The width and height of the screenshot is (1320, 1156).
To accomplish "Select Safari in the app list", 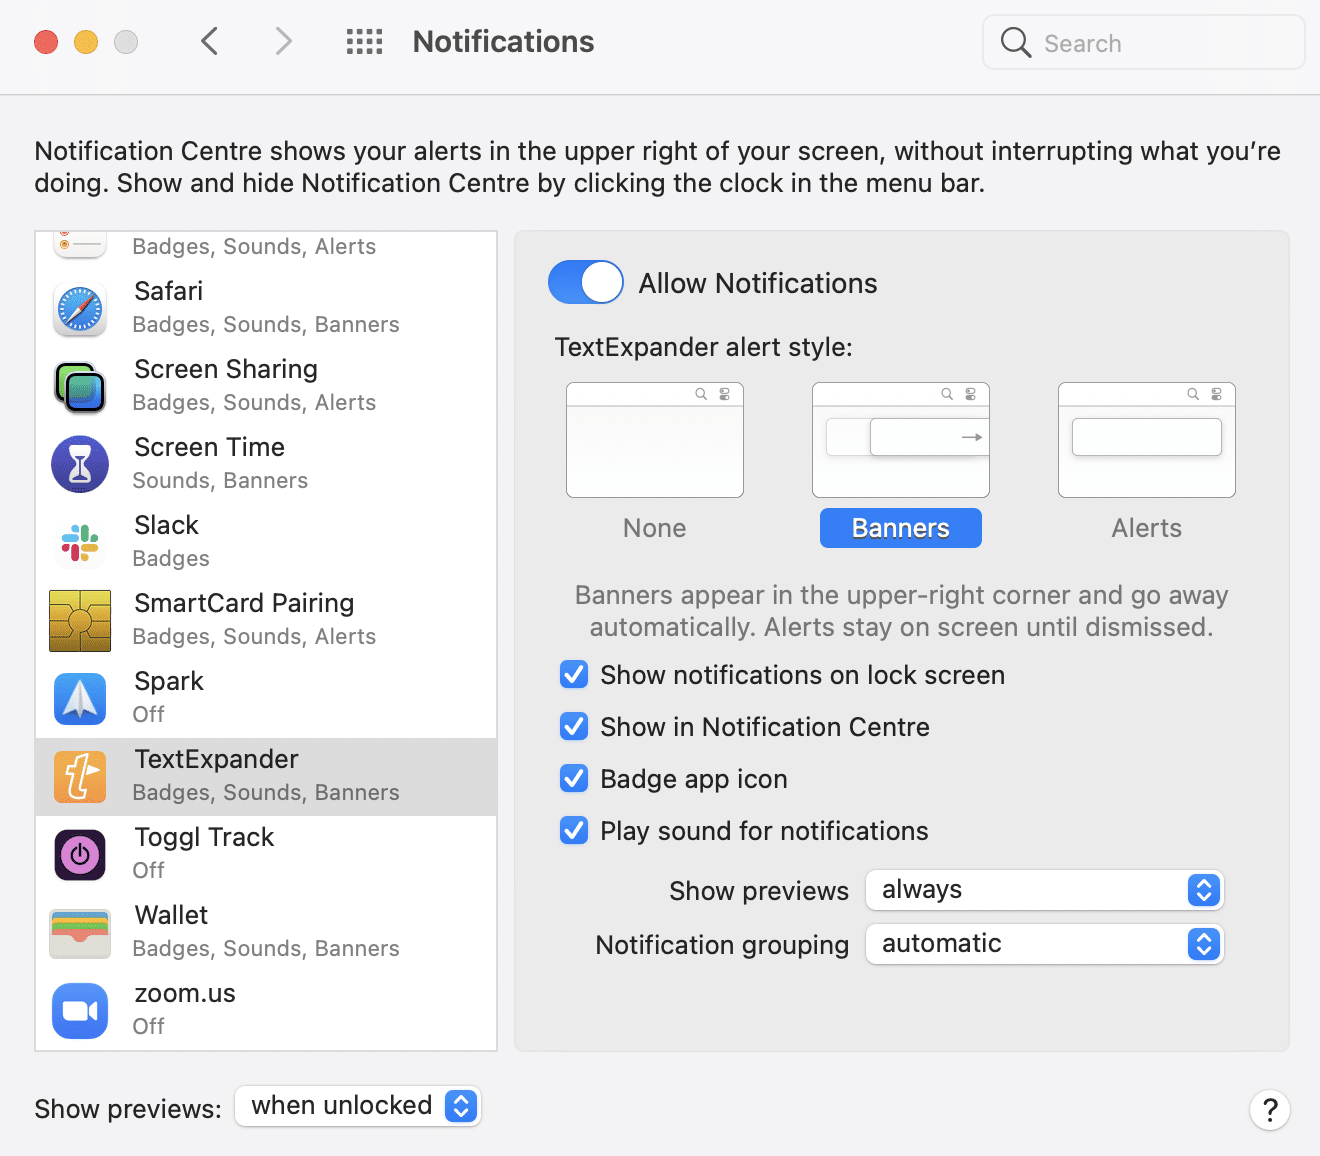I will [x=266, y=309].
